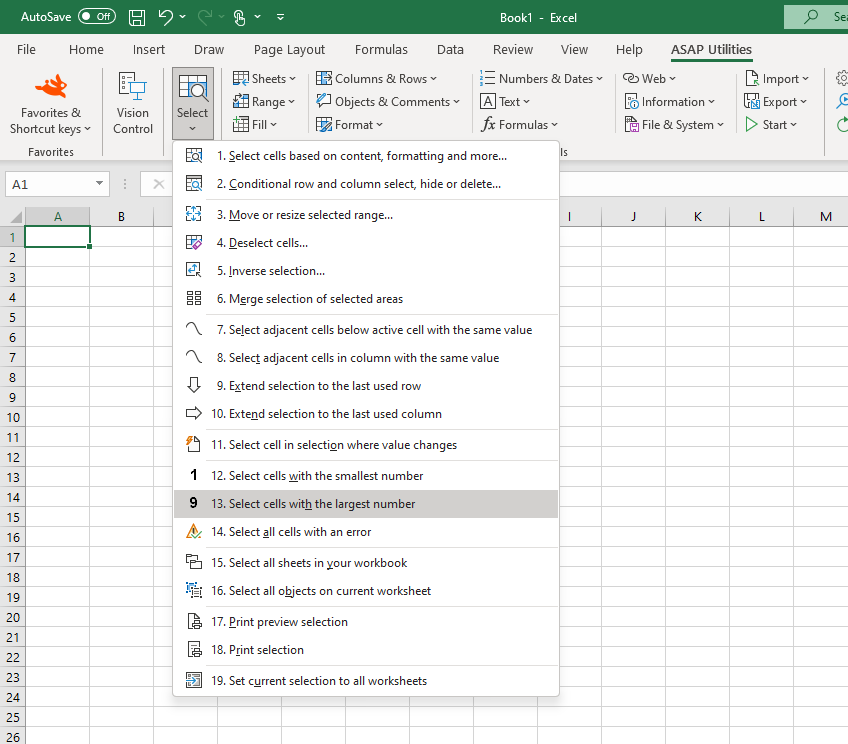
Task: Click the Print selection icon
Action: [x=194, y=649]
